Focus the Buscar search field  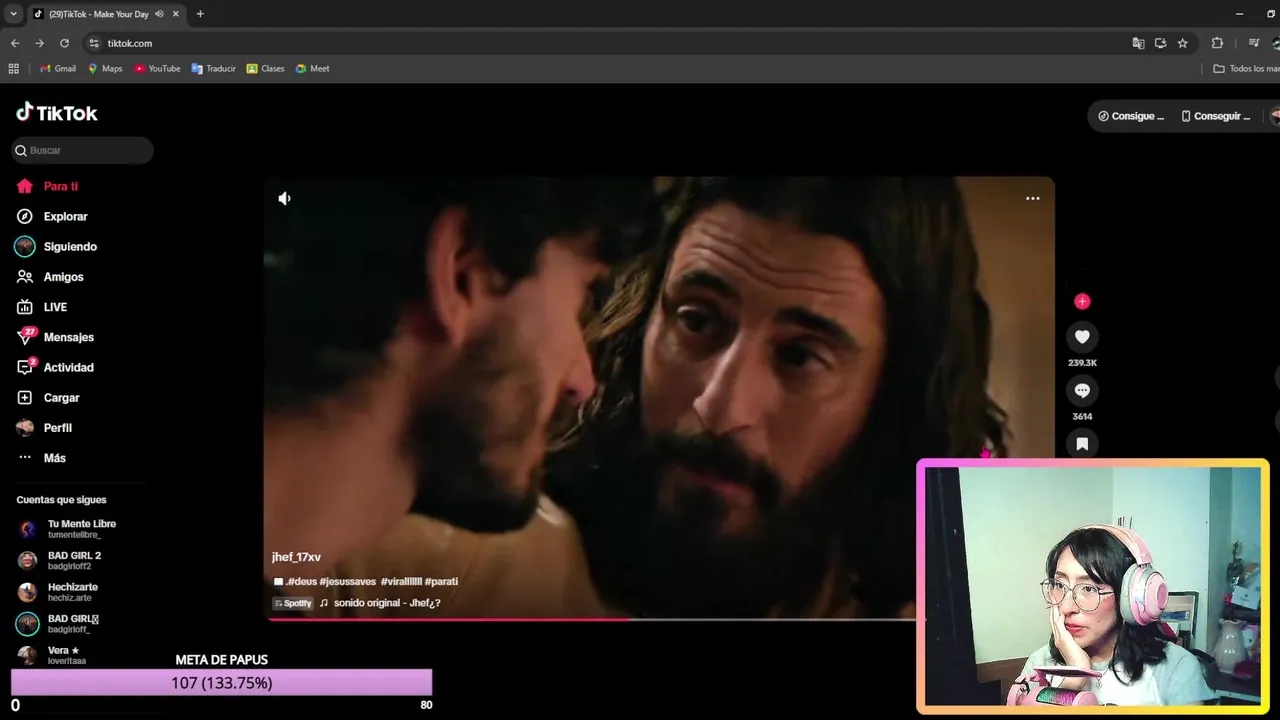(82, 150)
